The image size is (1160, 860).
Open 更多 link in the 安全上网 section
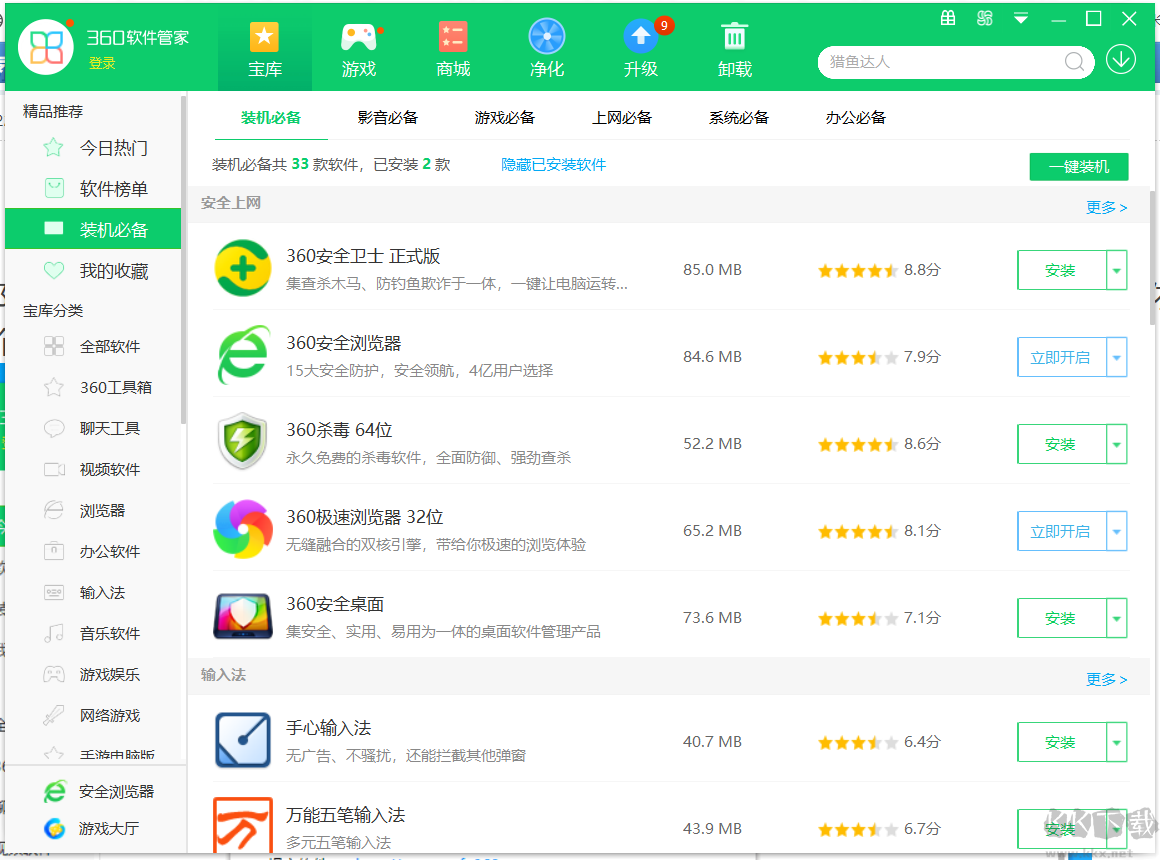[1106, 207]
